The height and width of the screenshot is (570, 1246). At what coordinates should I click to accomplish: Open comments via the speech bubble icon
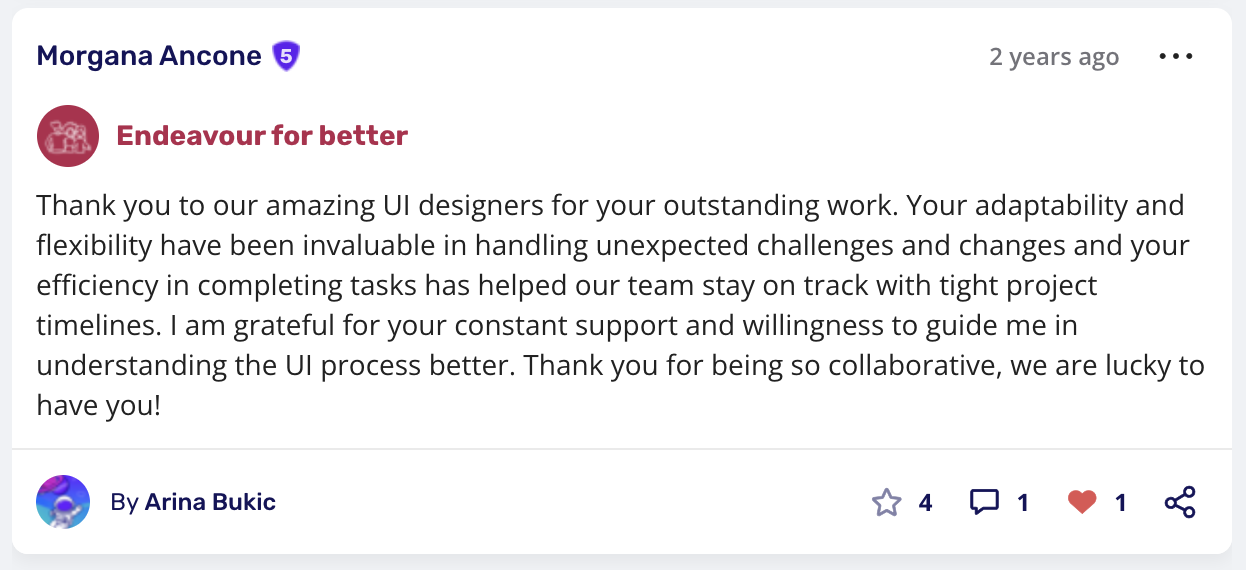pos(984,502)
